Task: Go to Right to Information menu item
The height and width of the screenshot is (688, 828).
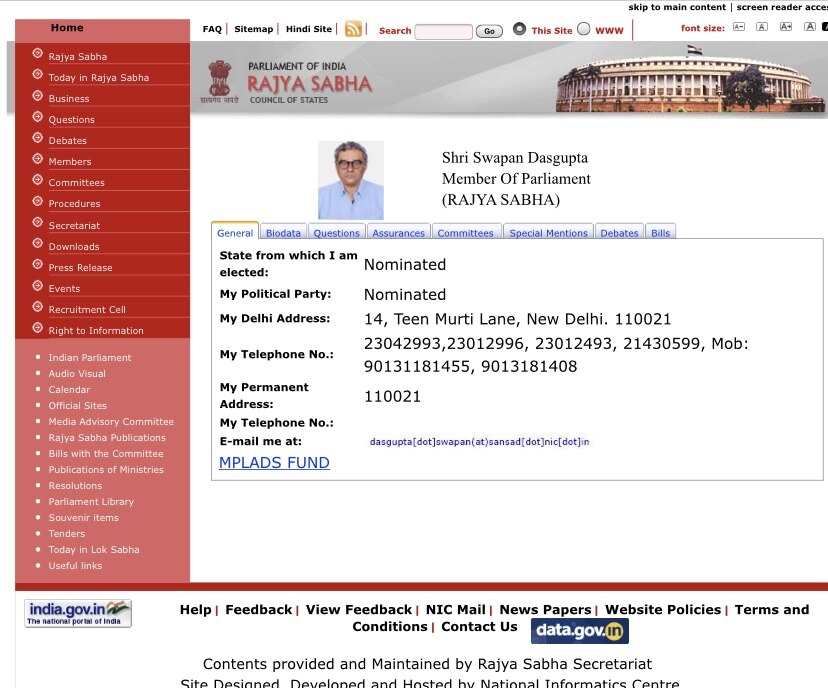Action: point(96,331)
